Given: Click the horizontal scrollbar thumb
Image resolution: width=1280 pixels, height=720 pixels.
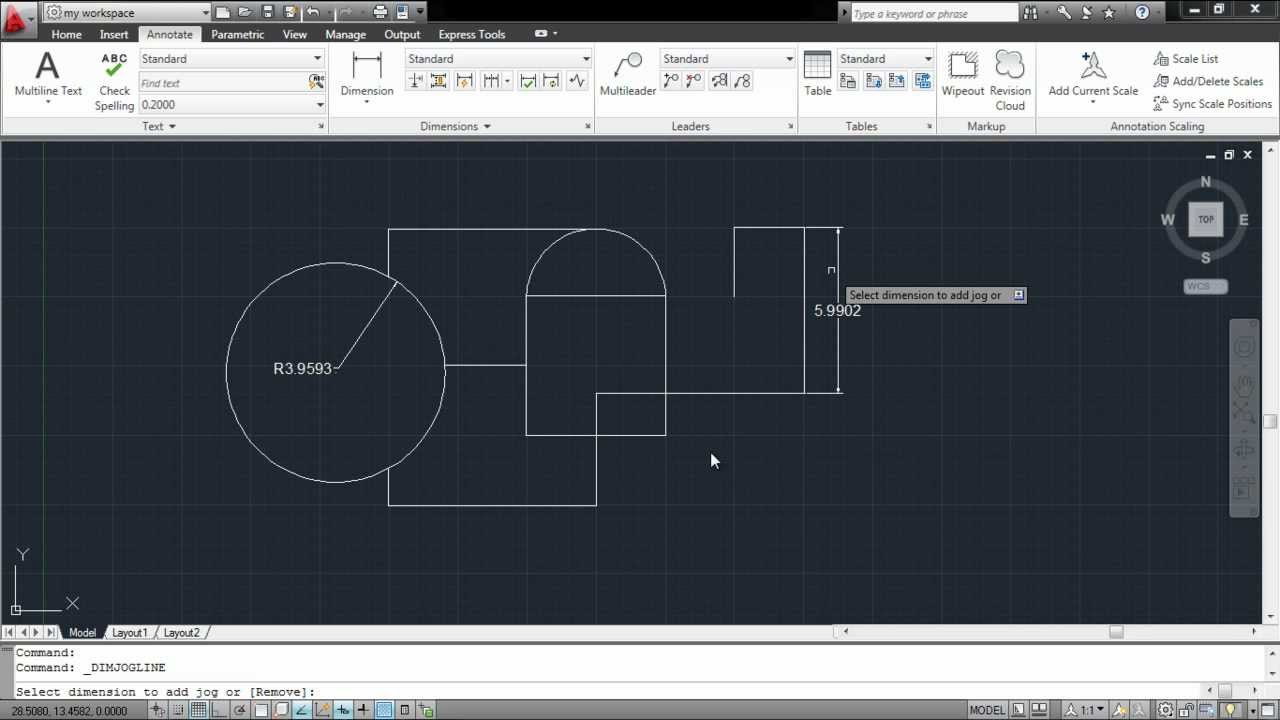Looking at the screenshot, I should (1116, 631).
